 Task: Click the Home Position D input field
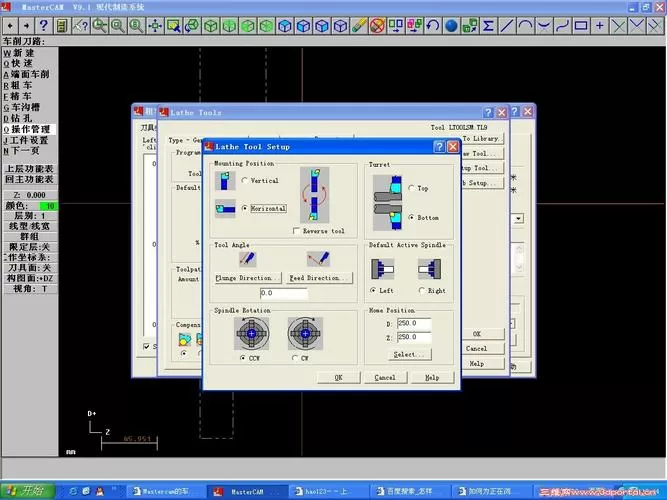pos(414,323)
